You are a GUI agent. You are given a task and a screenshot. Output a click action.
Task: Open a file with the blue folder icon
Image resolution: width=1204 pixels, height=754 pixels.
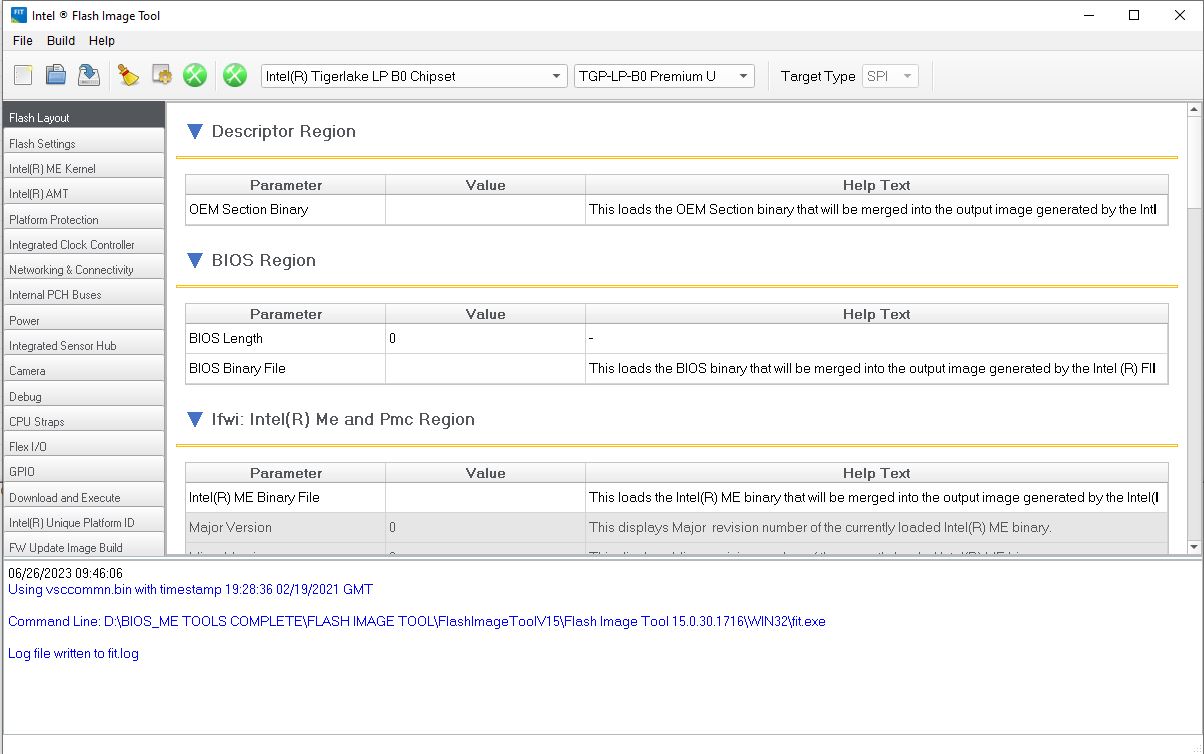pos(56,75)
